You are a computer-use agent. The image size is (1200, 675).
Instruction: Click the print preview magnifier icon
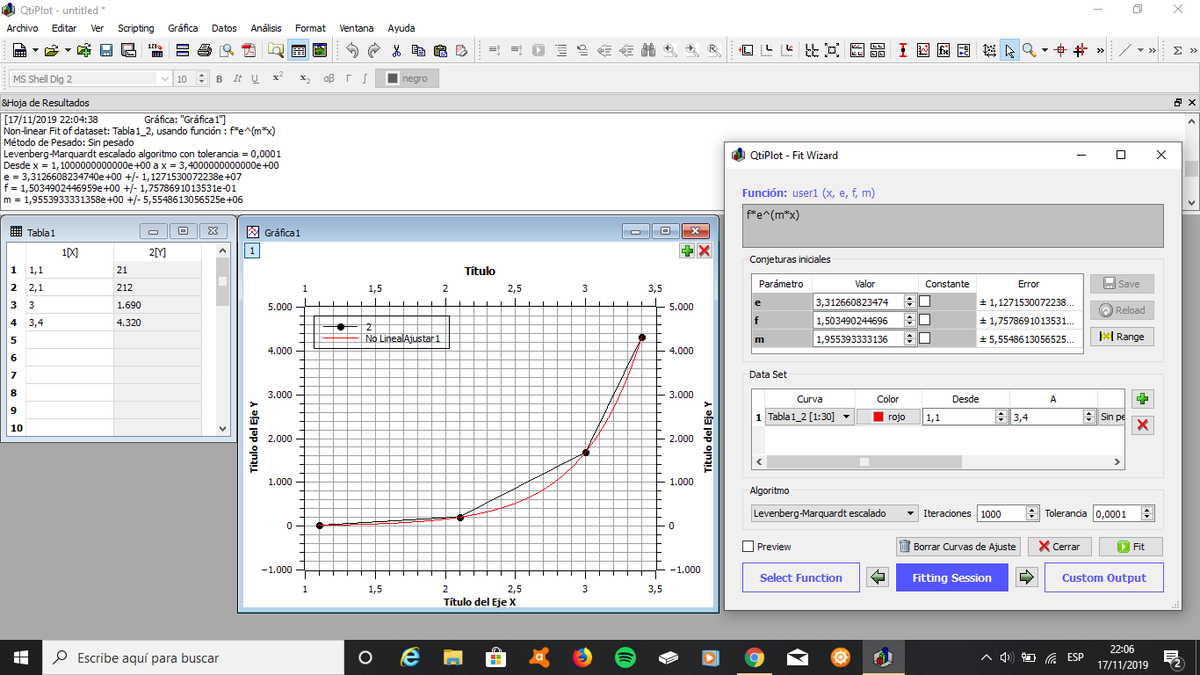227,50
